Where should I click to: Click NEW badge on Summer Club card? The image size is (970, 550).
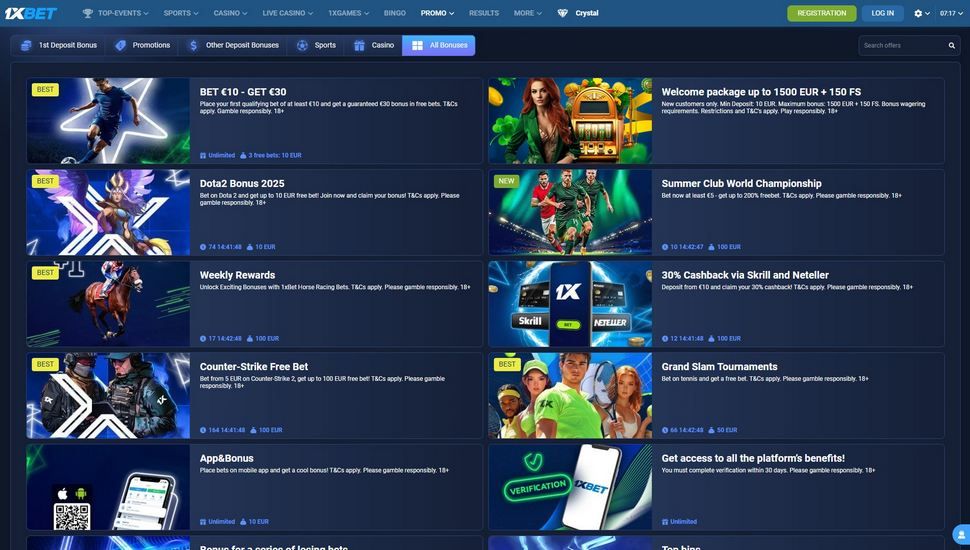[x=507, y=181]
